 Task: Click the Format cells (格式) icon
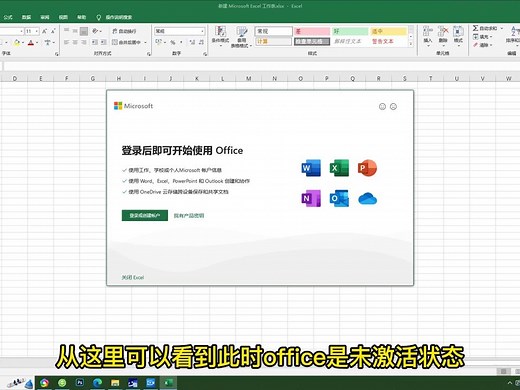coord(458,35)
